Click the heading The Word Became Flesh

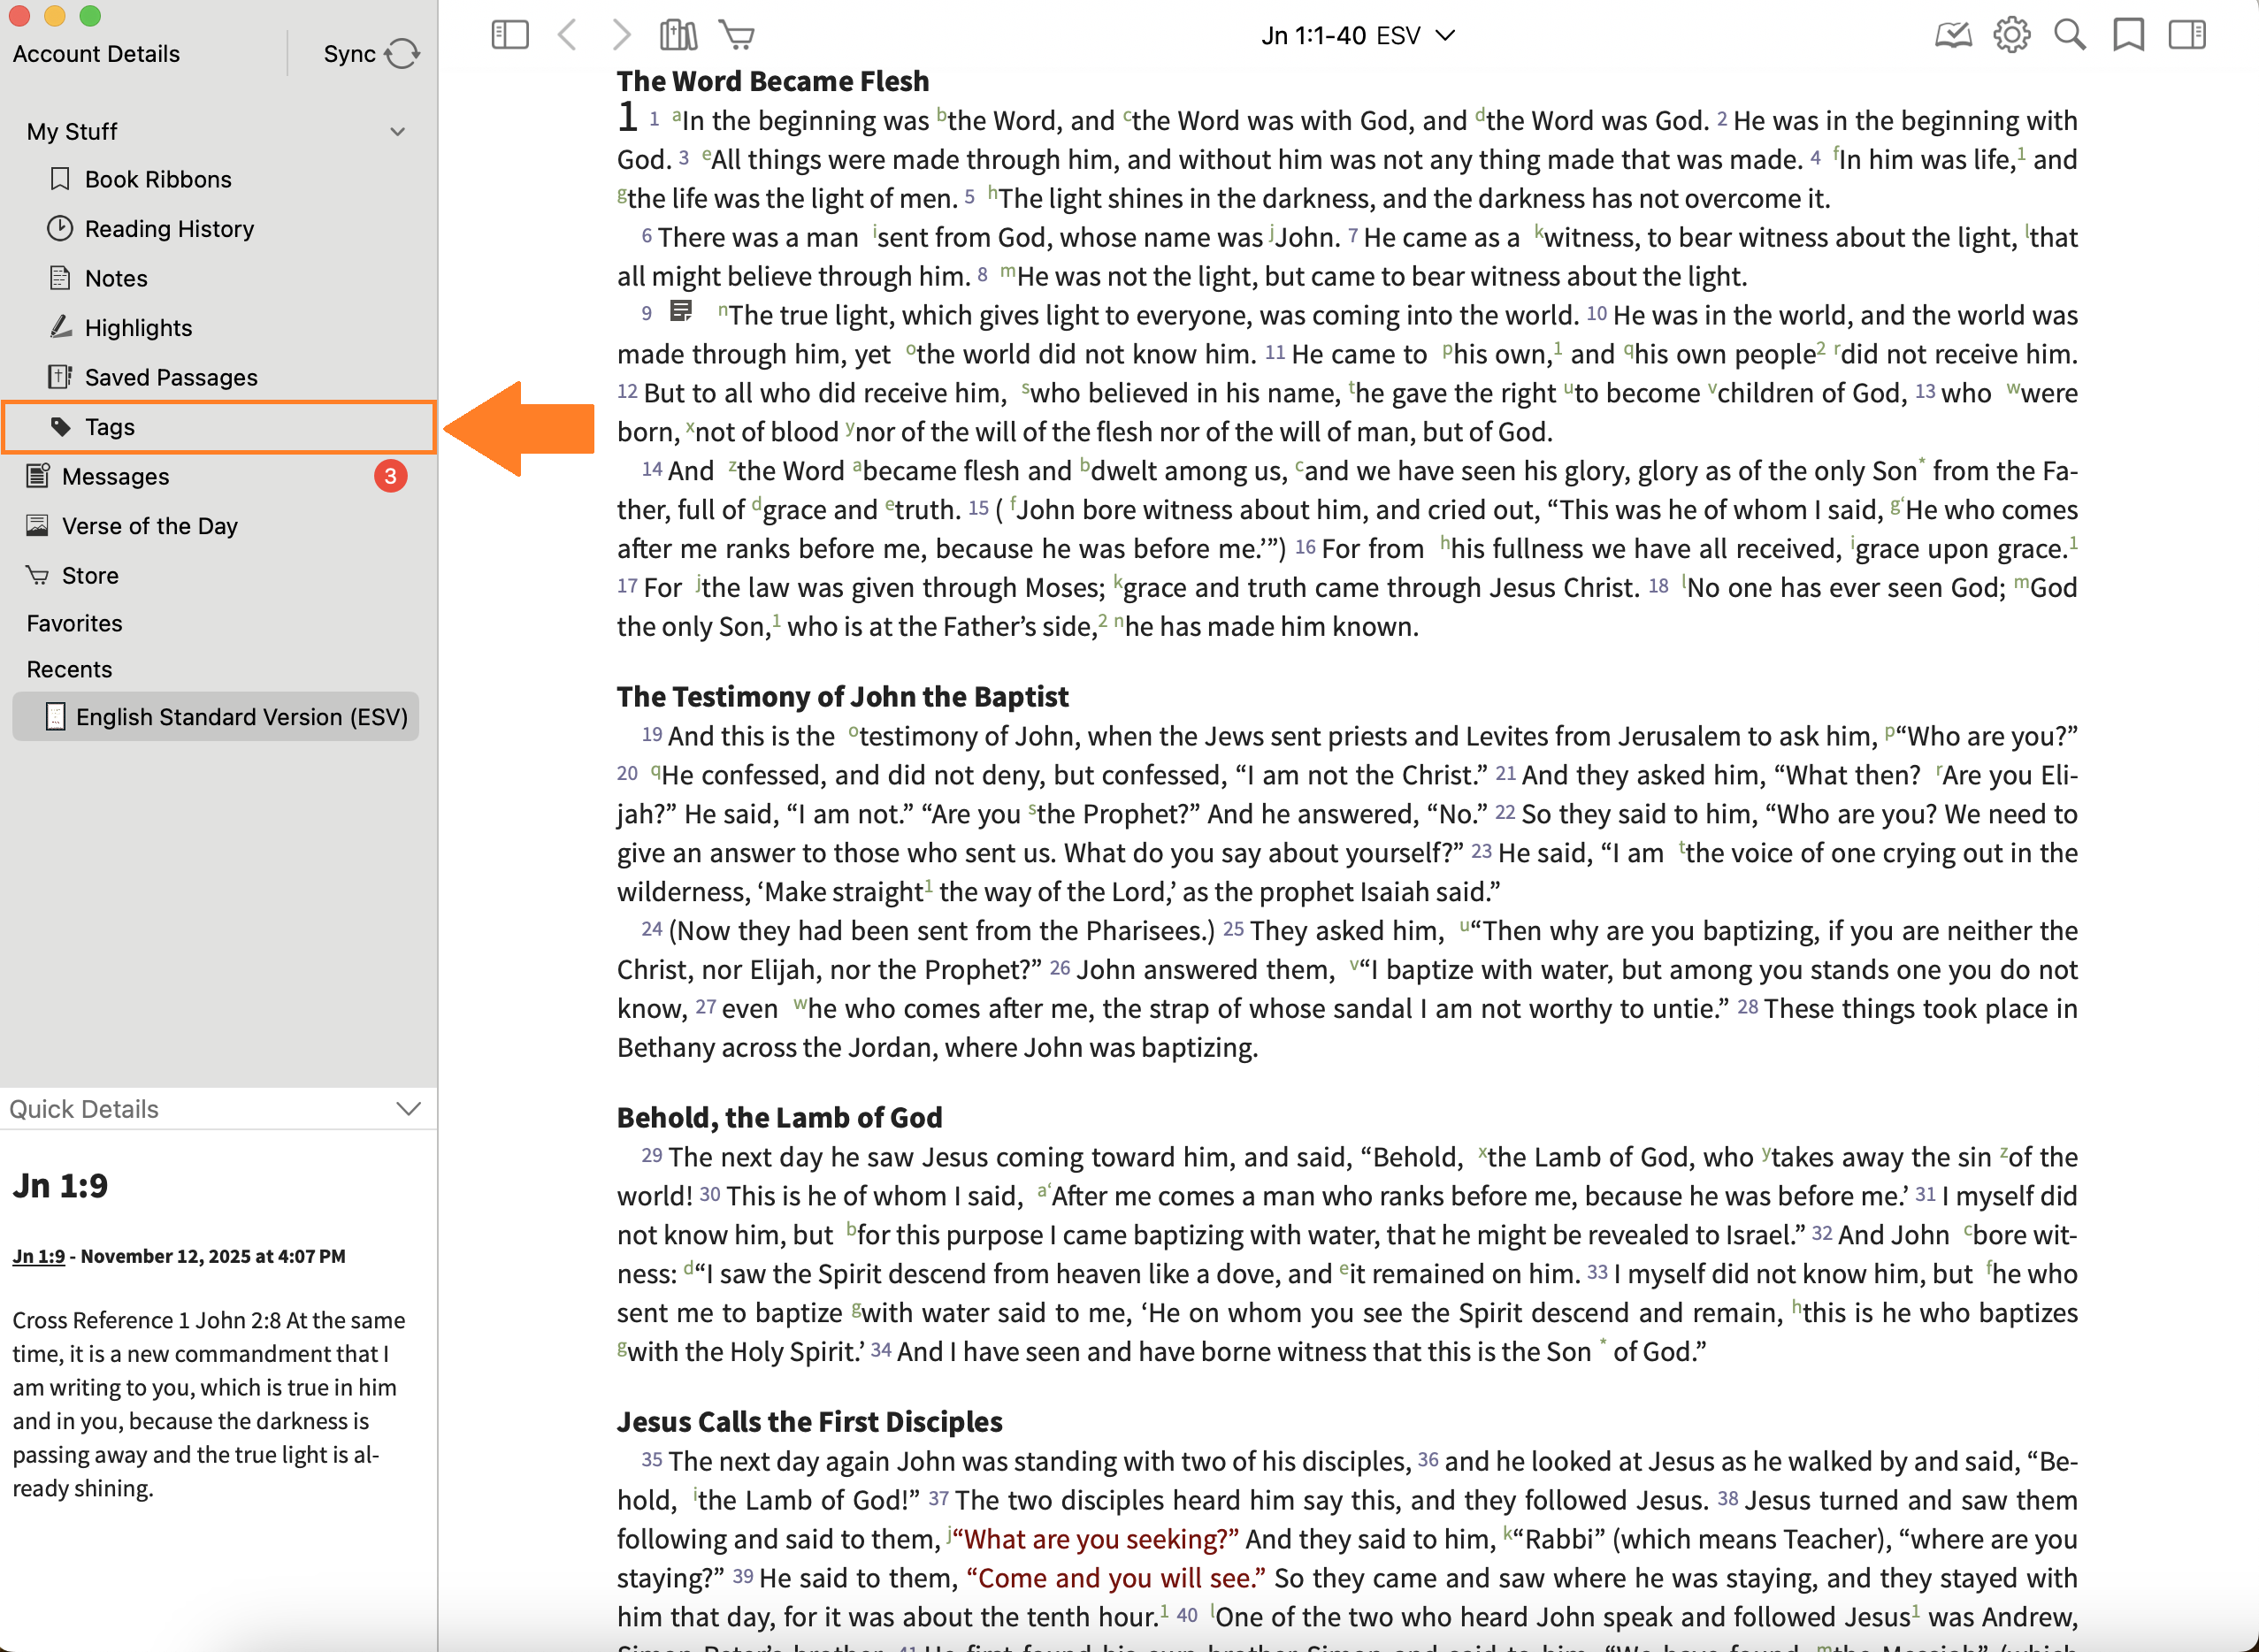tap(773, 81)
